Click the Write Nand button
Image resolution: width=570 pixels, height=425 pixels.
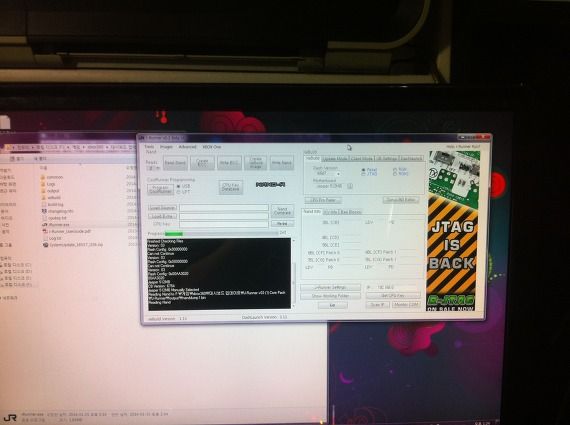[282, 163]
